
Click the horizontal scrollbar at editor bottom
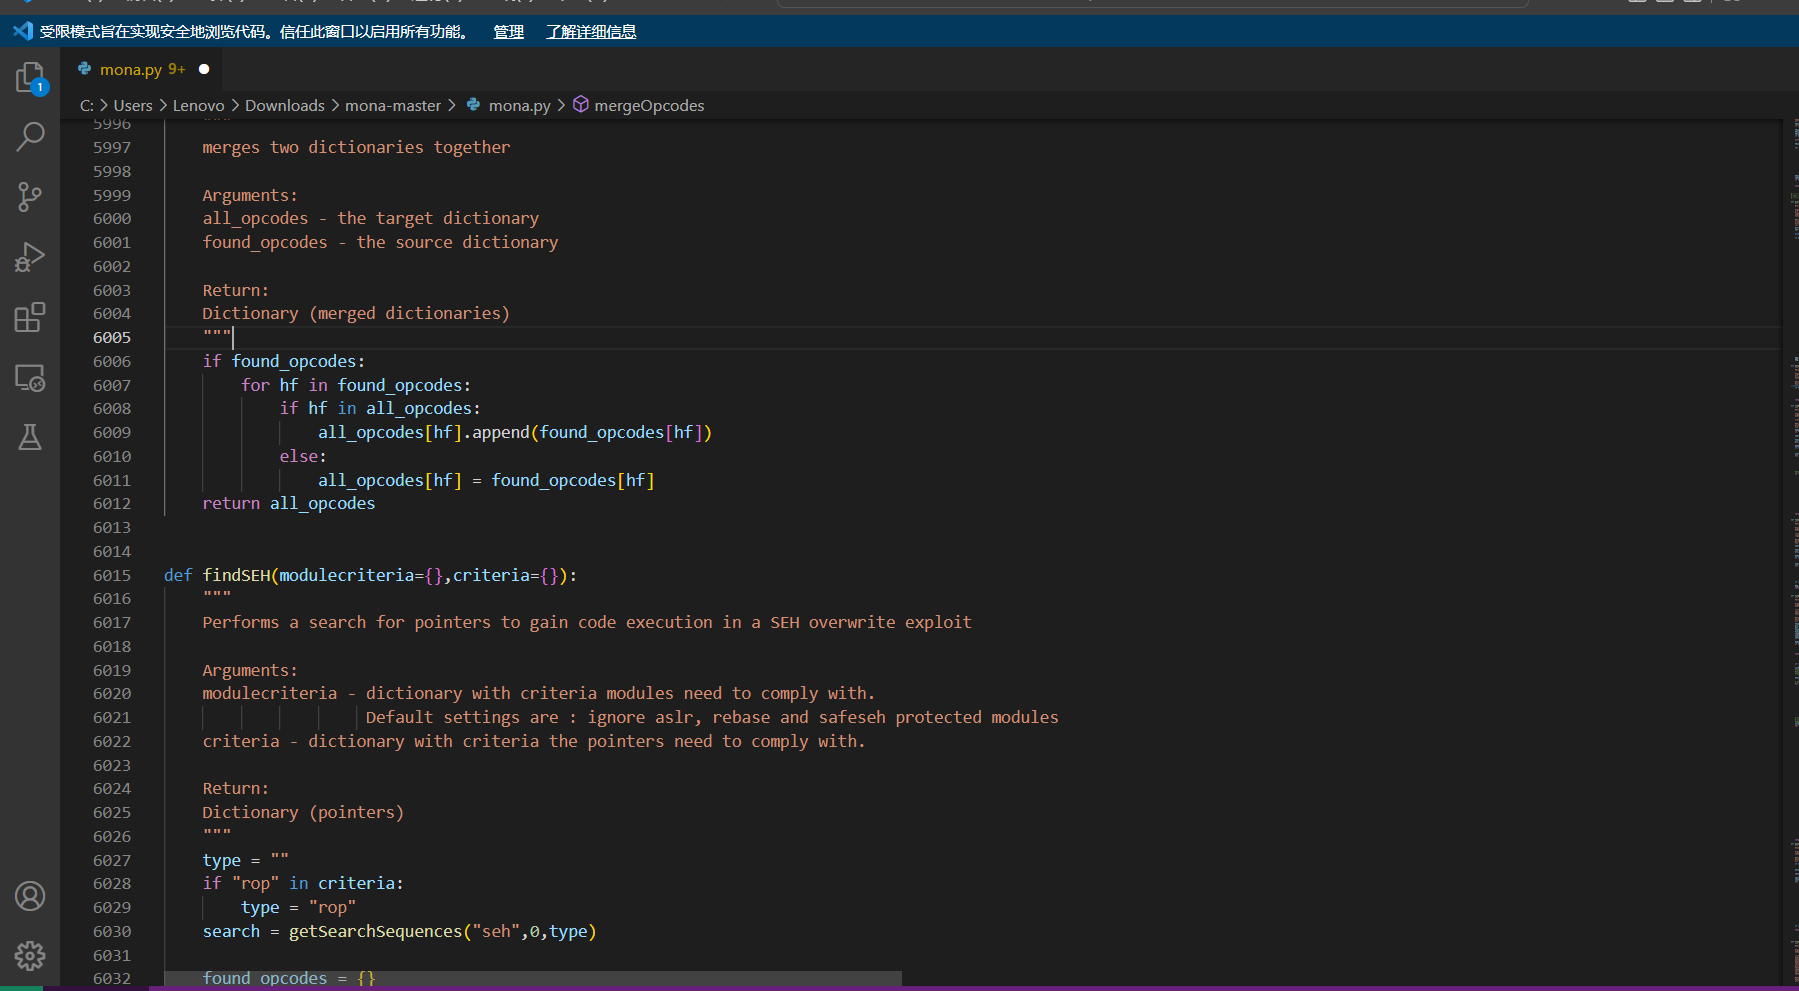(533, 978)
